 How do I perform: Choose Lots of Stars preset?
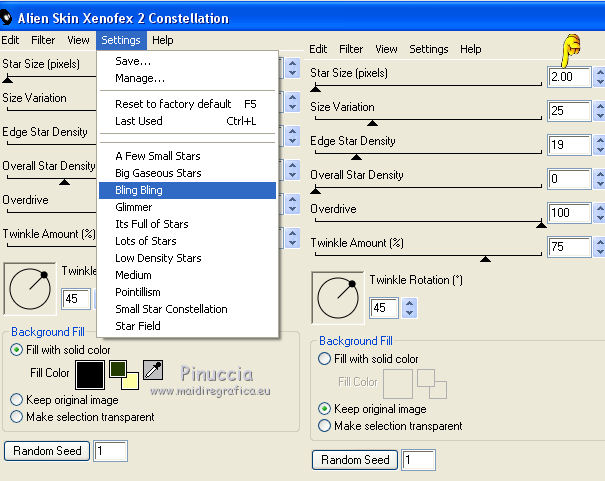pos(187,241)
